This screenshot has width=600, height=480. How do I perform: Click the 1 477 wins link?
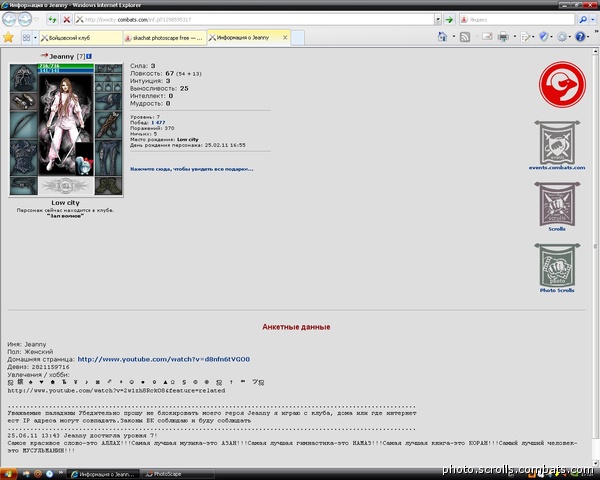click(158, 122)
